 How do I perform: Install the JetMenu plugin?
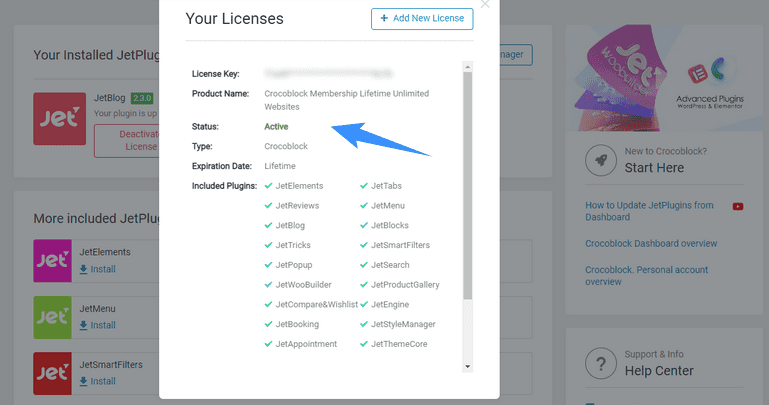click(98, 325)
